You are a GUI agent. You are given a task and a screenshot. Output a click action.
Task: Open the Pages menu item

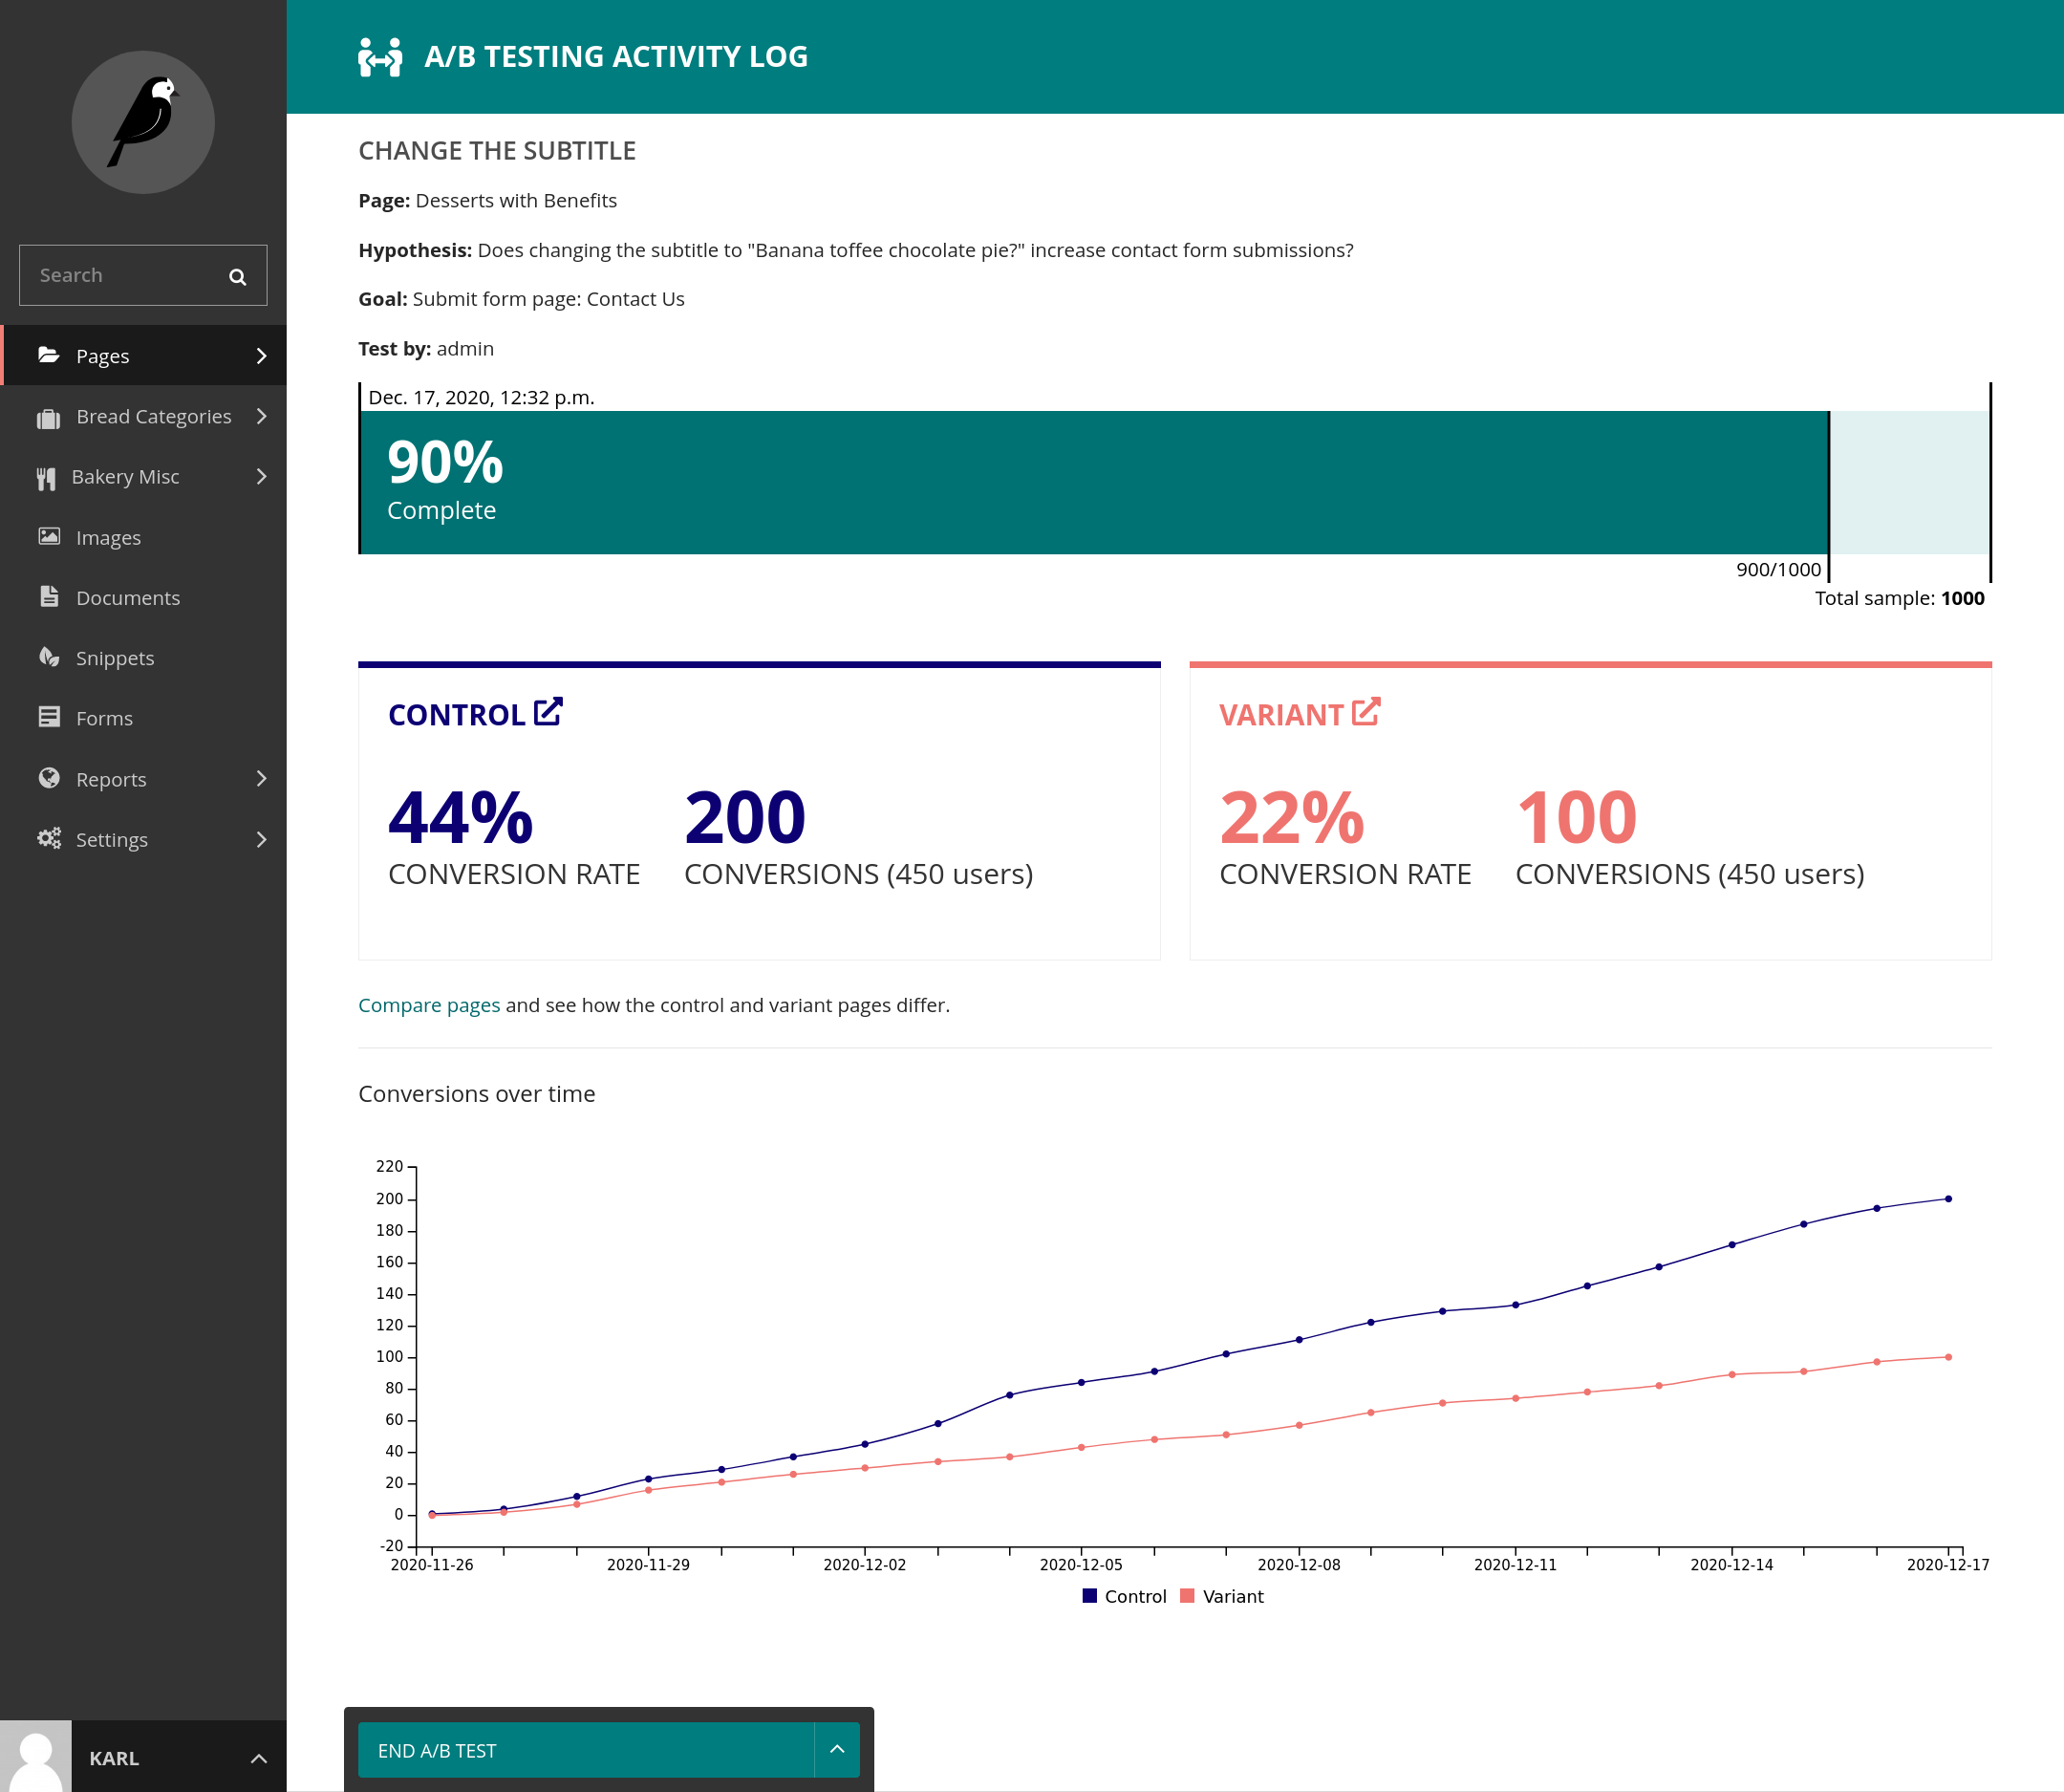point(143,355)
